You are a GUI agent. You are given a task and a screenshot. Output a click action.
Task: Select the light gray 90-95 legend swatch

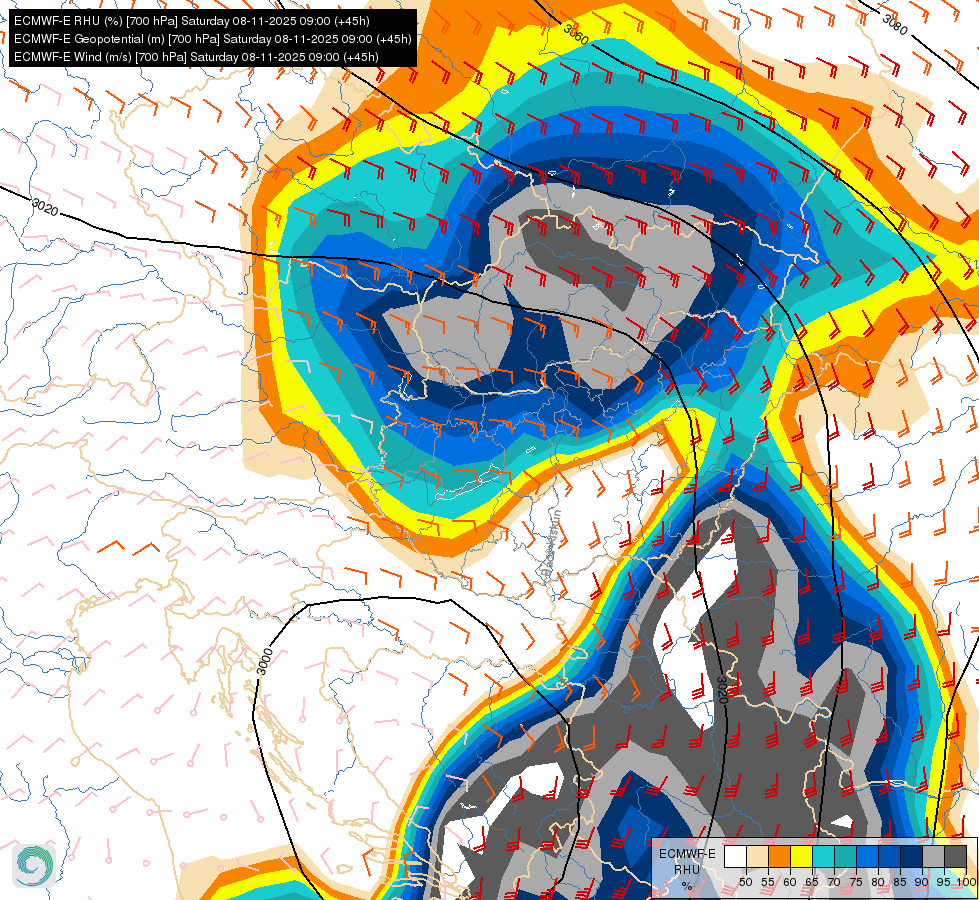point(933,856)
